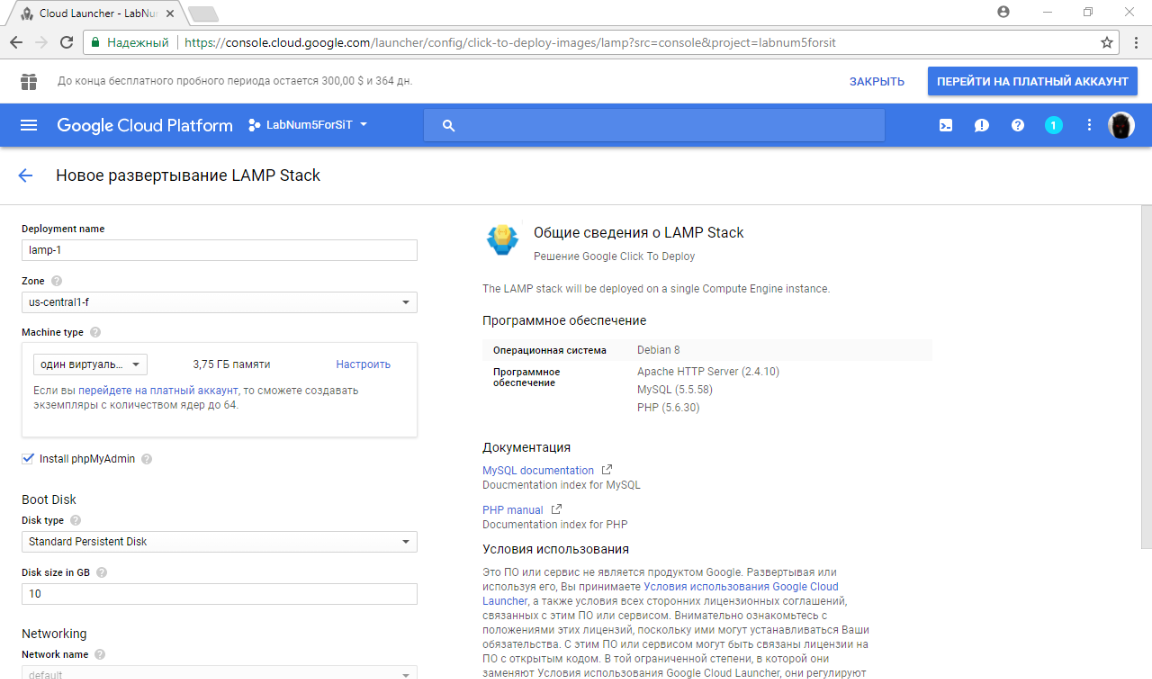Click ЗАКРЫТЬ to dismiss trial banner

pos(876,82)
